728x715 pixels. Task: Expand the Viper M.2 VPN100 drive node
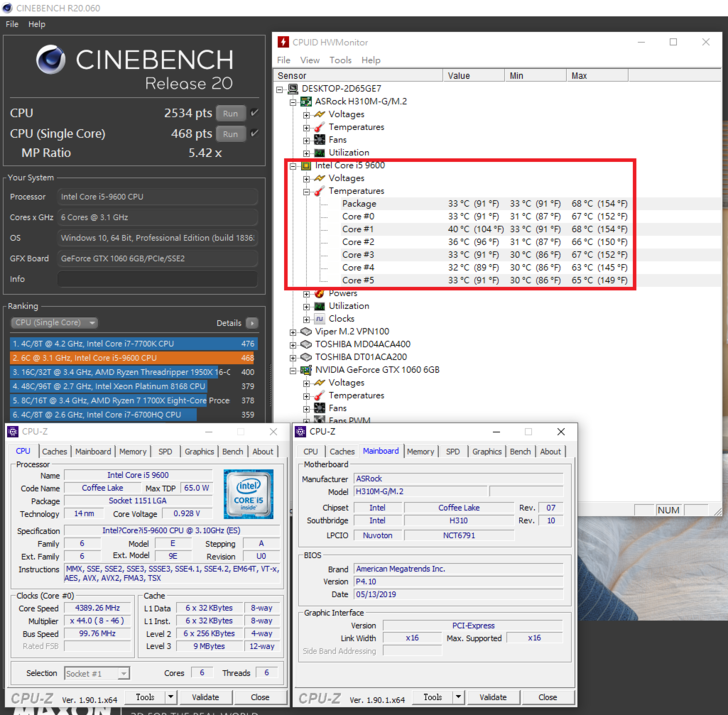point(293,331)
